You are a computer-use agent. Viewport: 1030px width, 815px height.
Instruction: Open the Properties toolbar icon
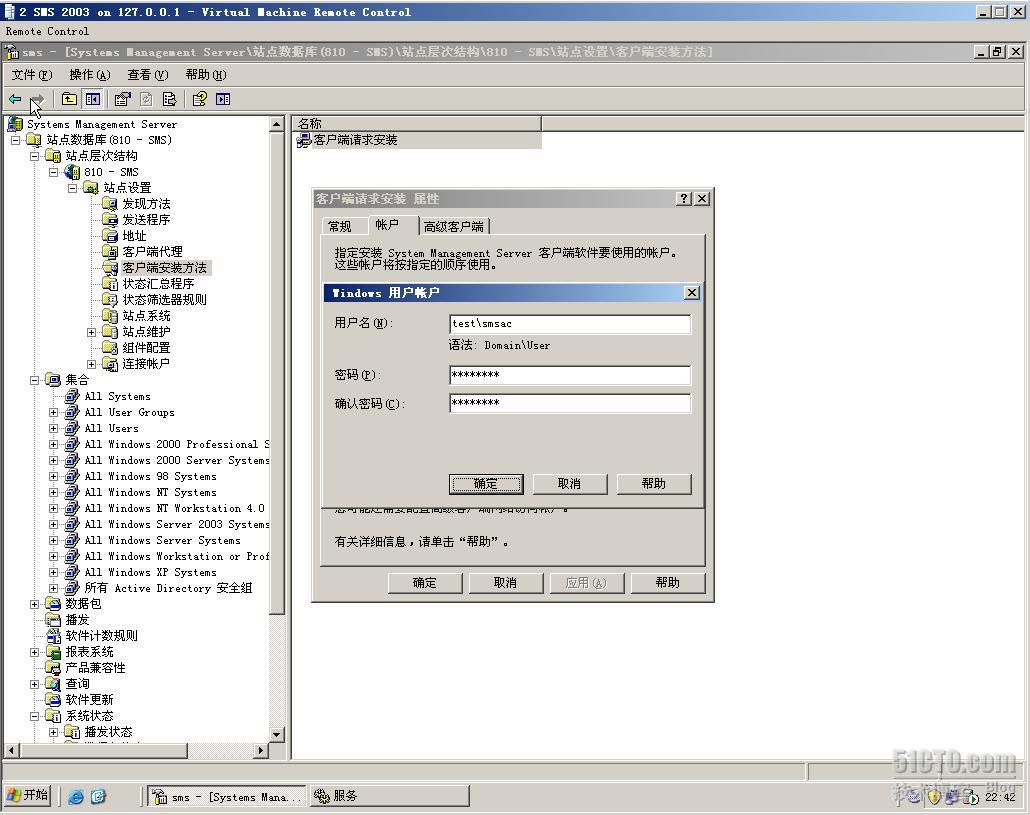(x=122, y=99)
